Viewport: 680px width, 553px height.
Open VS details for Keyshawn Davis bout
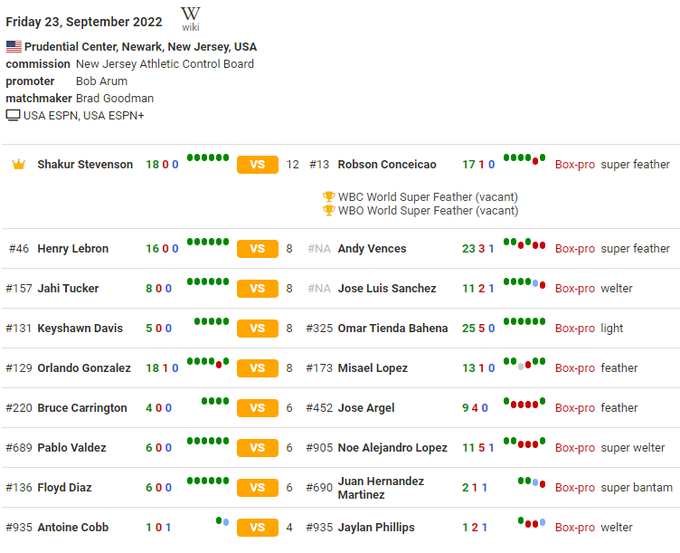tap(257, 328)
